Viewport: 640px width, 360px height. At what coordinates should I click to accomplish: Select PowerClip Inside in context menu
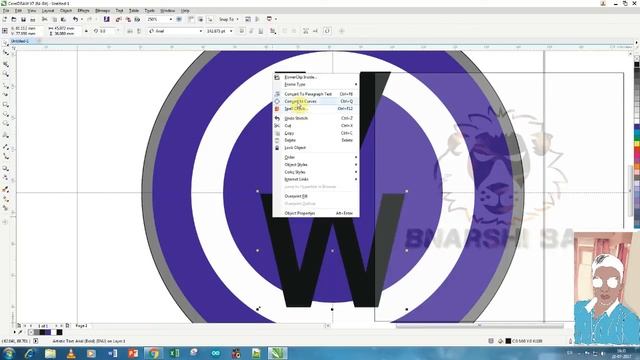click(316, 77)
